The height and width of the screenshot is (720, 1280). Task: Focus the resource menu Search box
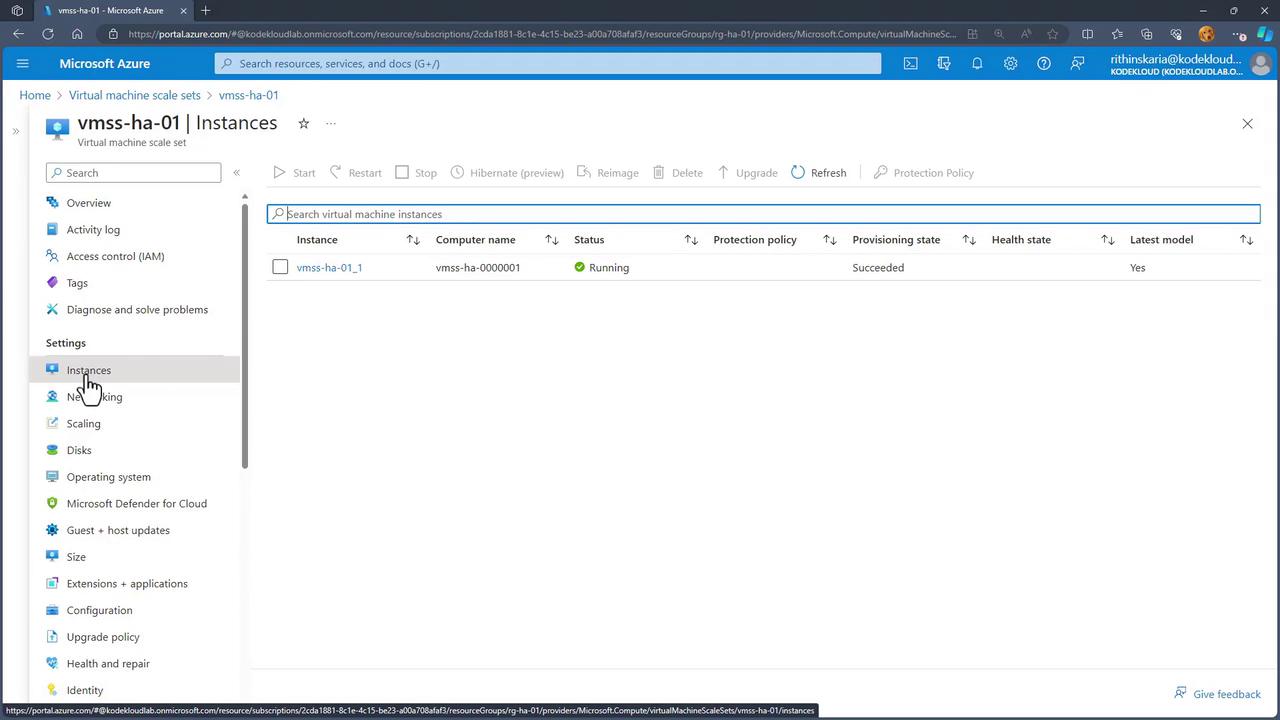point(133,173)
